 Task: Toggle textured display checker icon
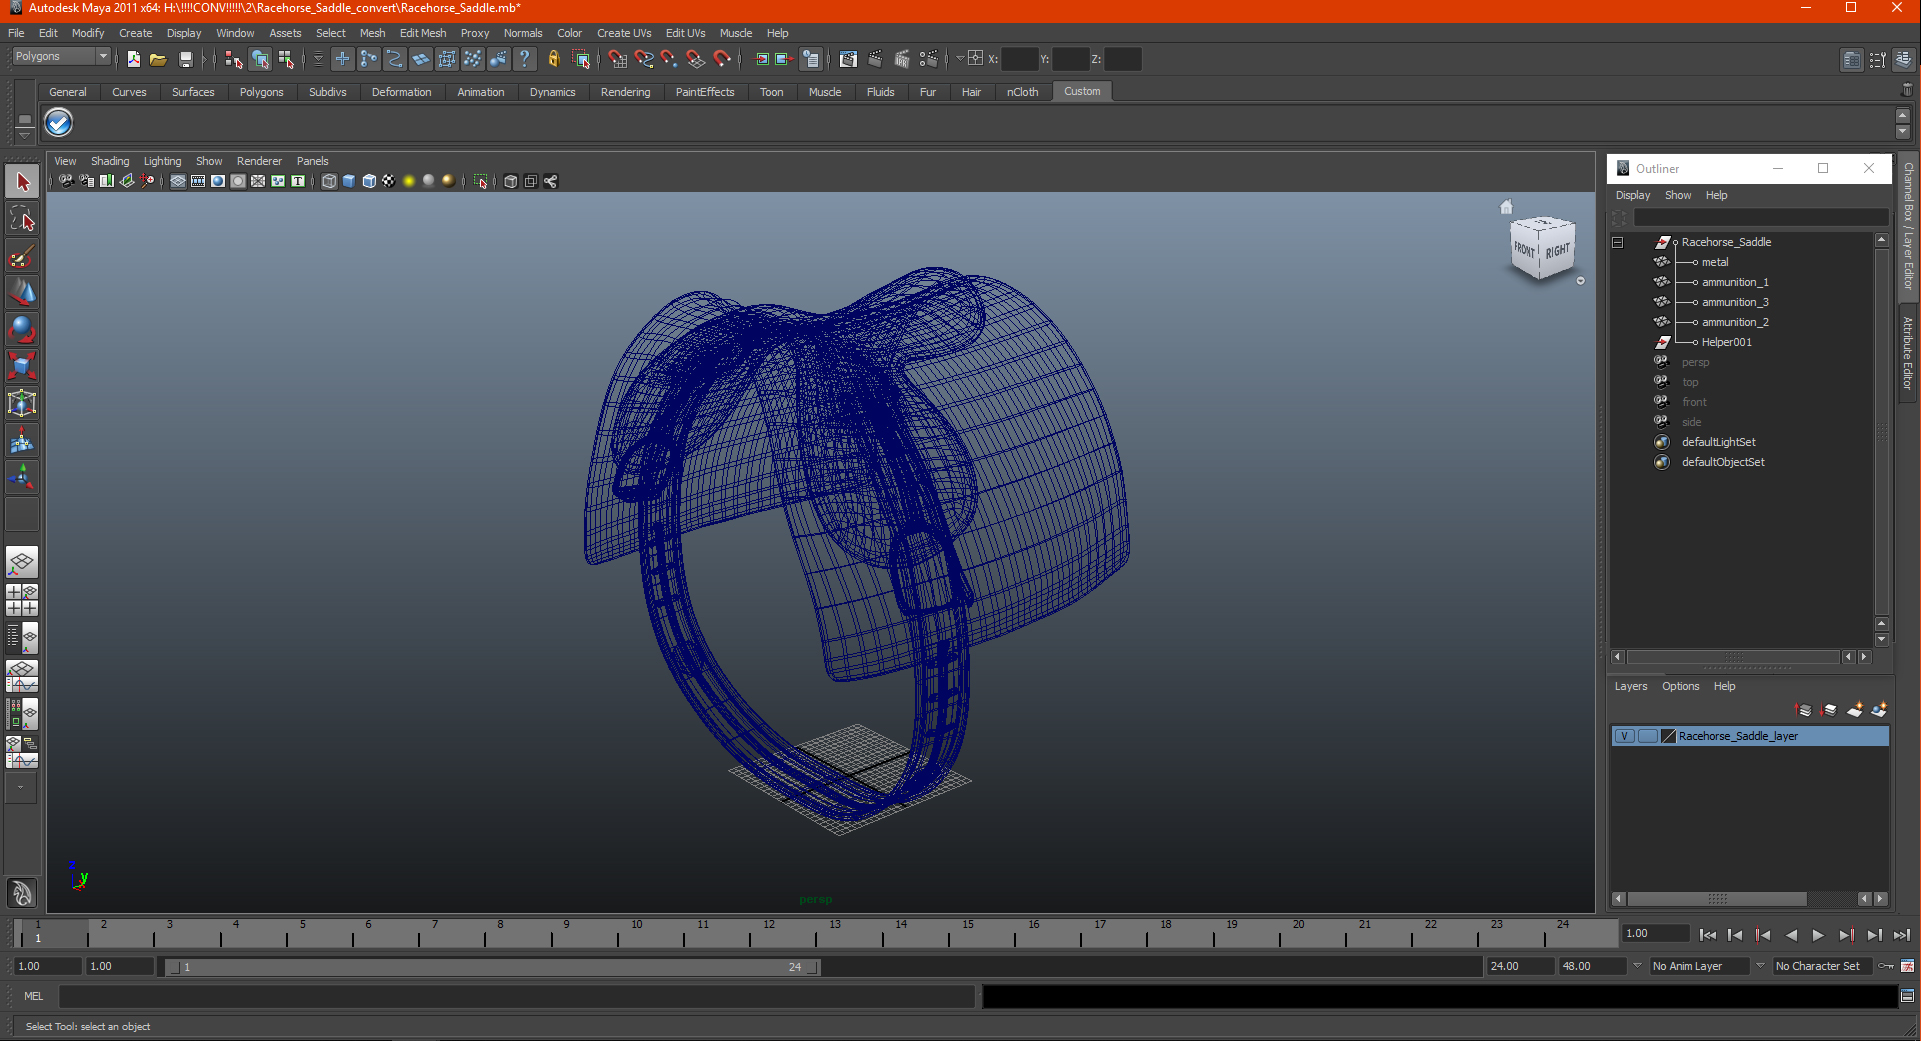click(389, 181)
